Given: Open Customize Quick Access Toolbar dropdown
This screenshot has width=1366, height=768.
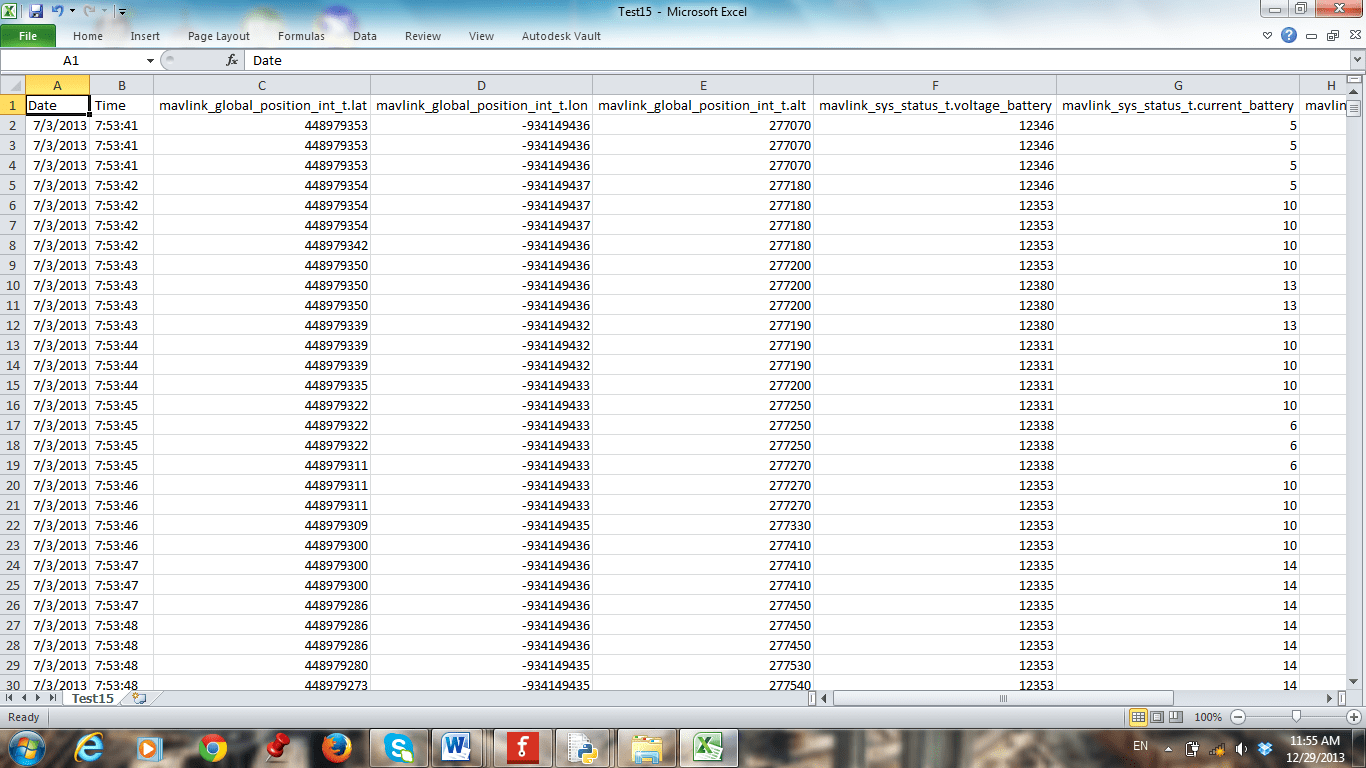Looking at the screenshot, I should tap(122, 12).
